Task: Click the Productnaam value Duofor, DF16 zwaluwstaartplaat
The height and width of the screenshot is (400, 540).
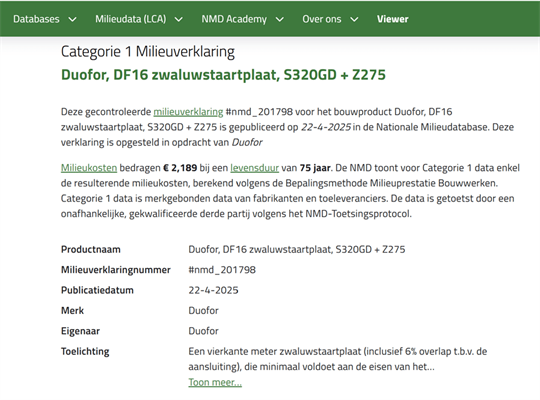Action: (297, 249)
